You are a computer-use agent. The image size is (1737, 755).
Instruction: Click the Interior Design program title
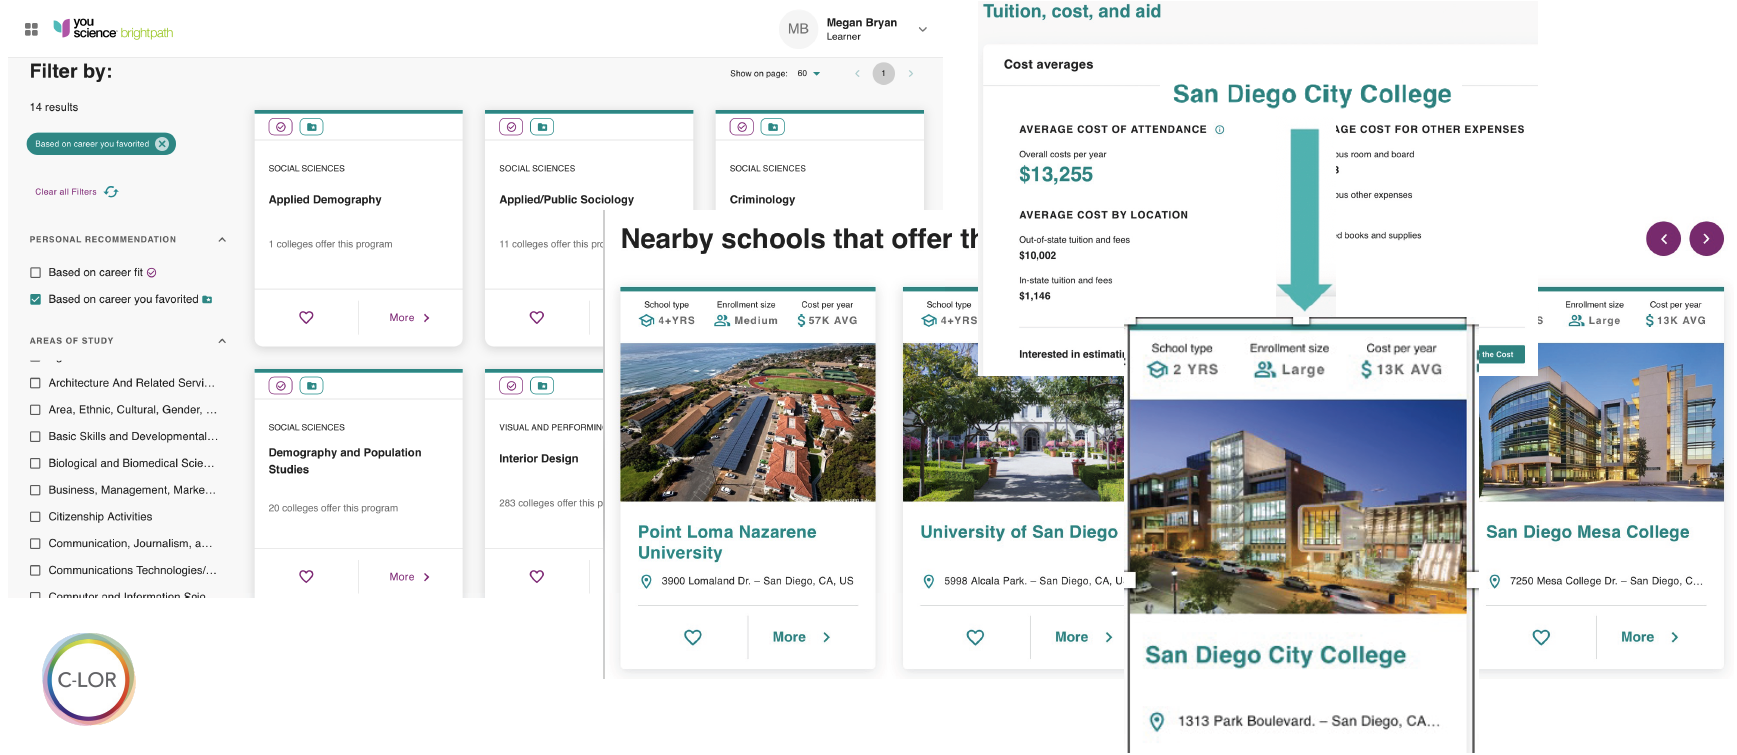point(539,459)
